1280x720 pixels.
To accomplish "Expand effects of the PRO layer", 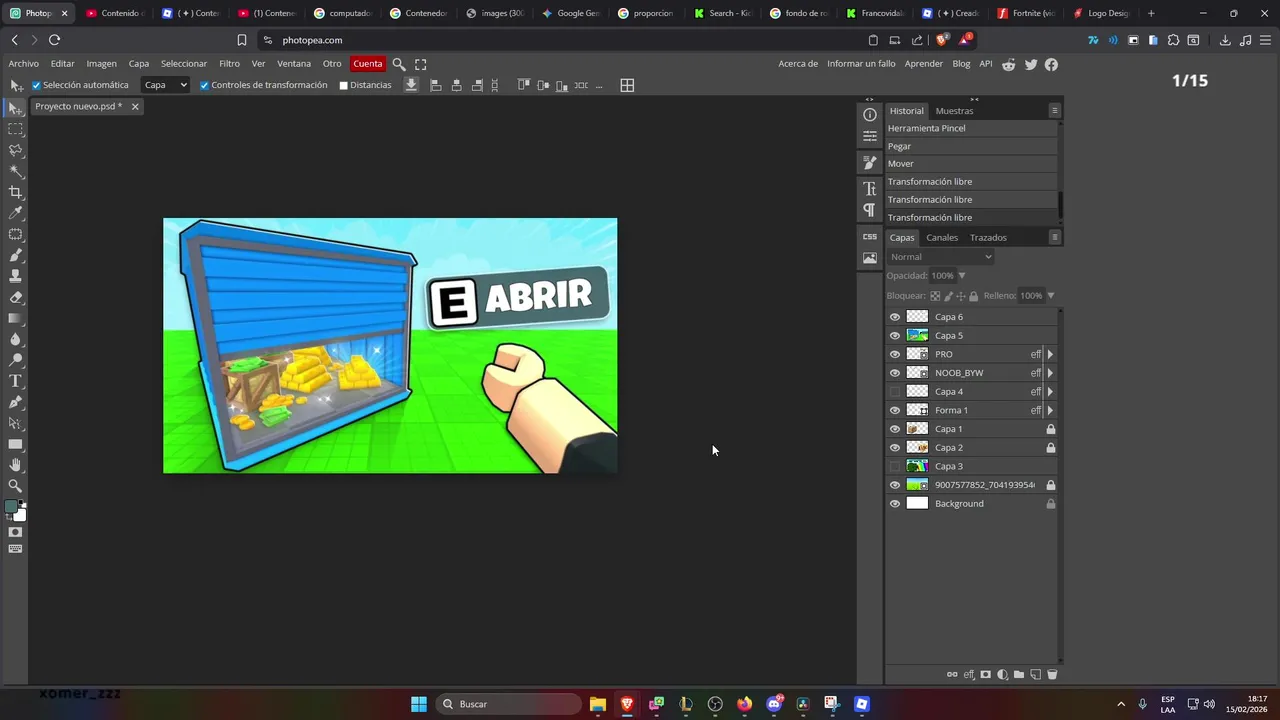I will tap(1050, 354).
